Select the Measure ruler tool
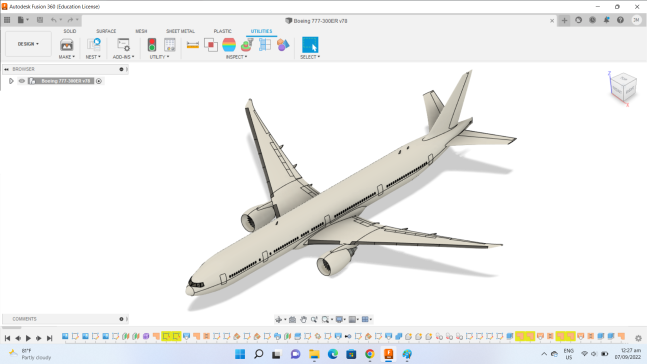 tap(193, 45)
